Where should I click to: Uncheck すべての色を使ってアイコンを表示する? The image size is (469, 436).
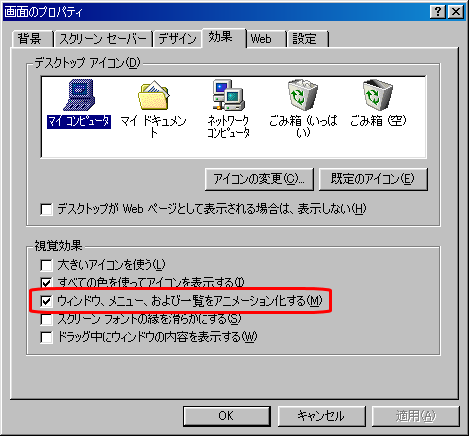[46, 283]
